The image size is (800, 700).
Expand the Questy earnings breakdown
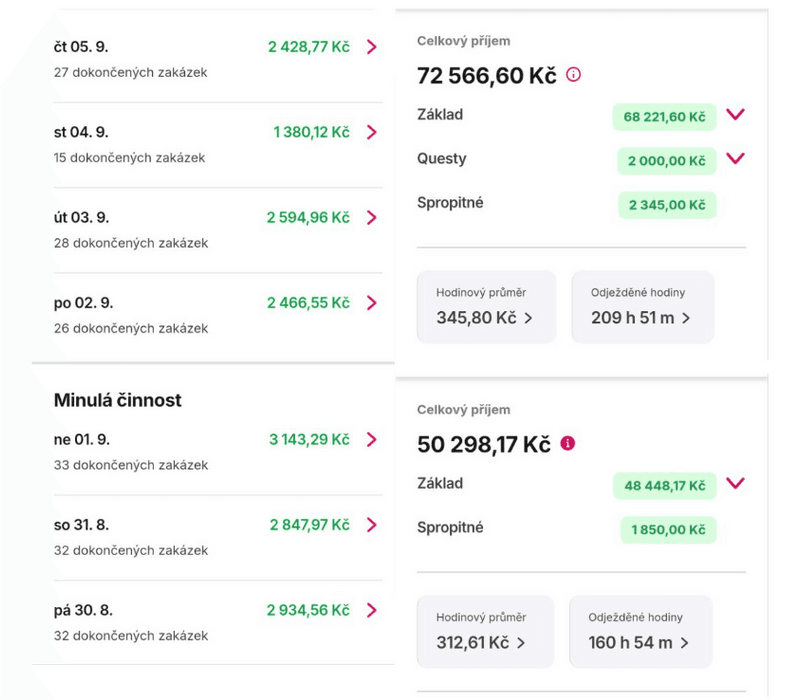[x=733, y=159]
